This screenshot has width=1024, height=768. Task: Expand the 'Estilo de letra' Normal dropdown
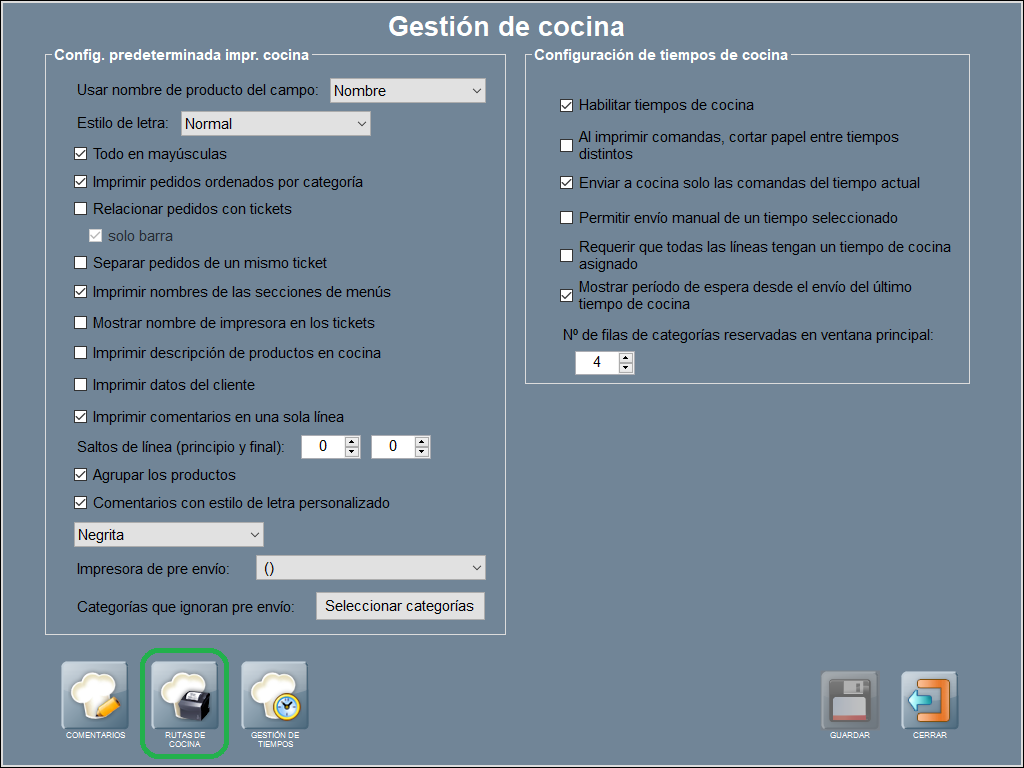click(275, 124)
